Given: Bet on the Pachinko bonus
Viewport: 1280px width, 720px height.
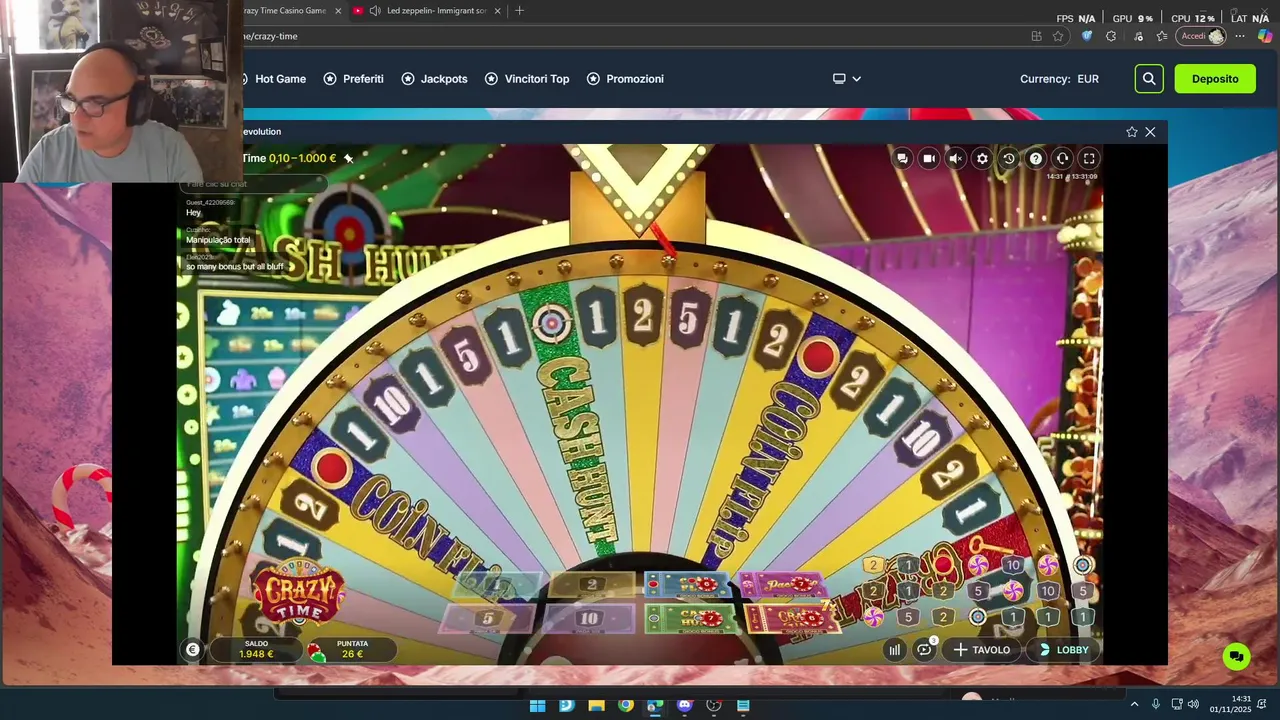Looking at the screenshot, I should [785, 585].
